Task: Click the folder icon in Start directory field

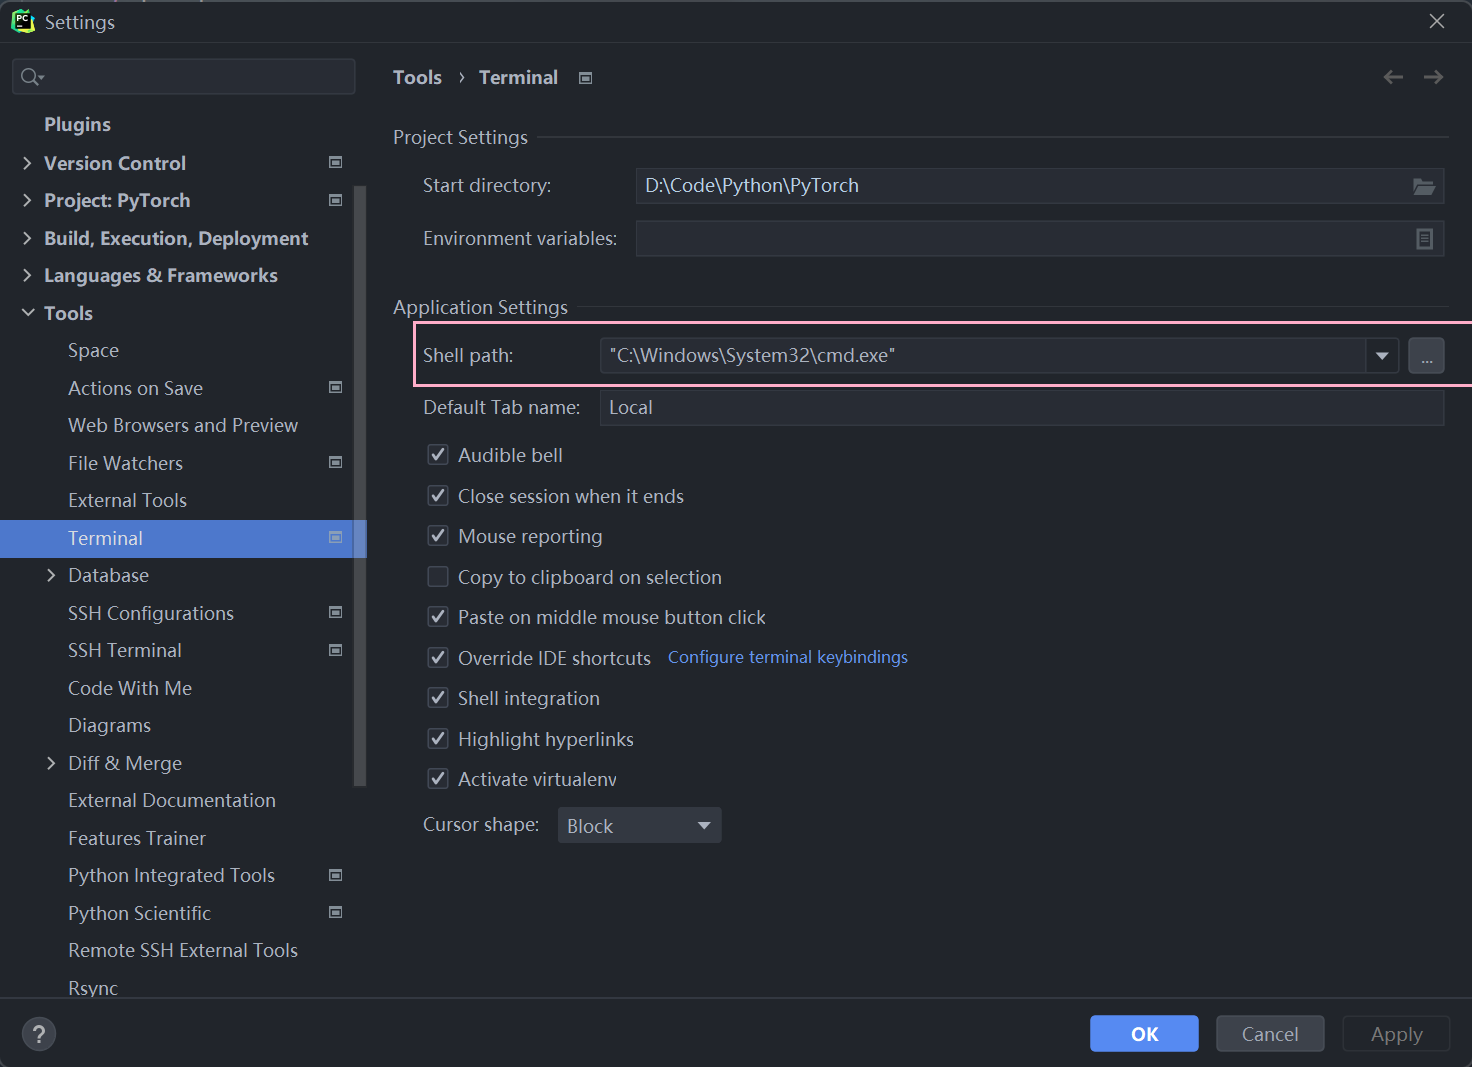Action: click(x=1423, y=186)
